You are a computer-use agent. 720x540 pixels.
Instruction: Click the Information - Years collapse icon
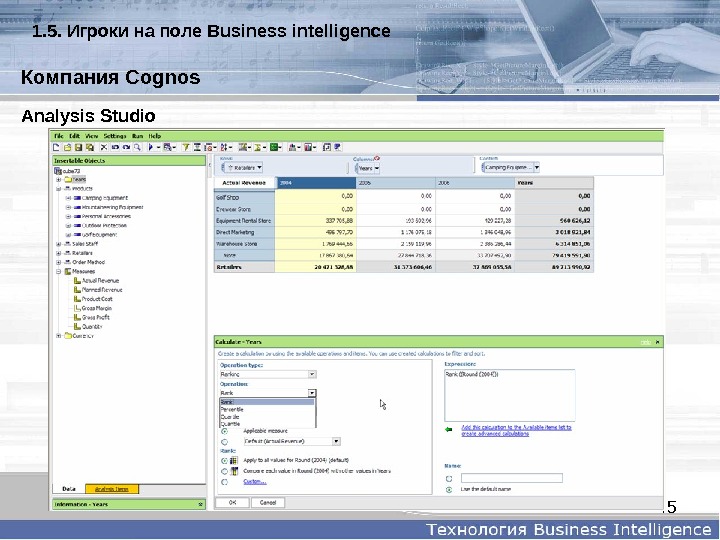(201, 504)
